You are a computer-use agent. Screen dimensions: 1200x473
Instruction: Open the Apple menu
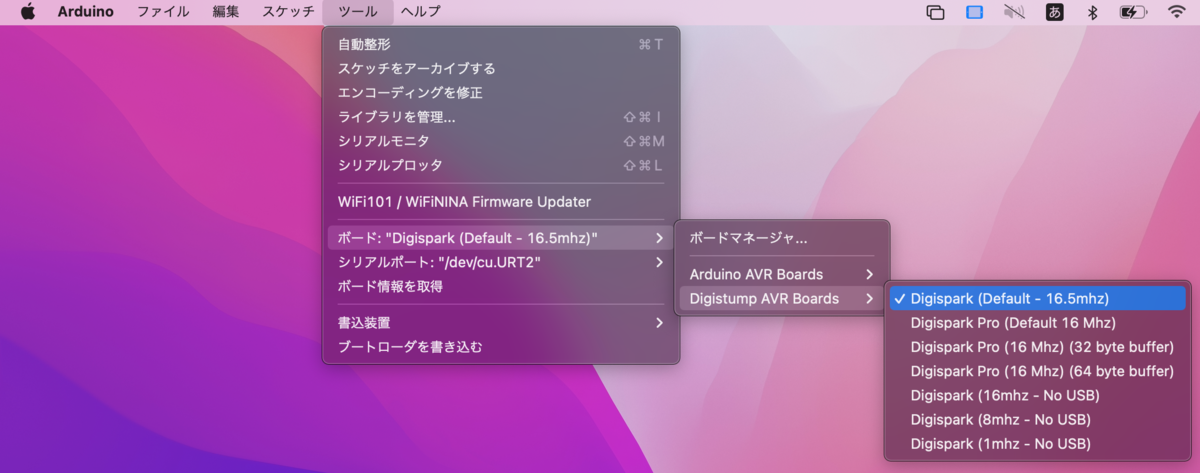tap(28, 12)
